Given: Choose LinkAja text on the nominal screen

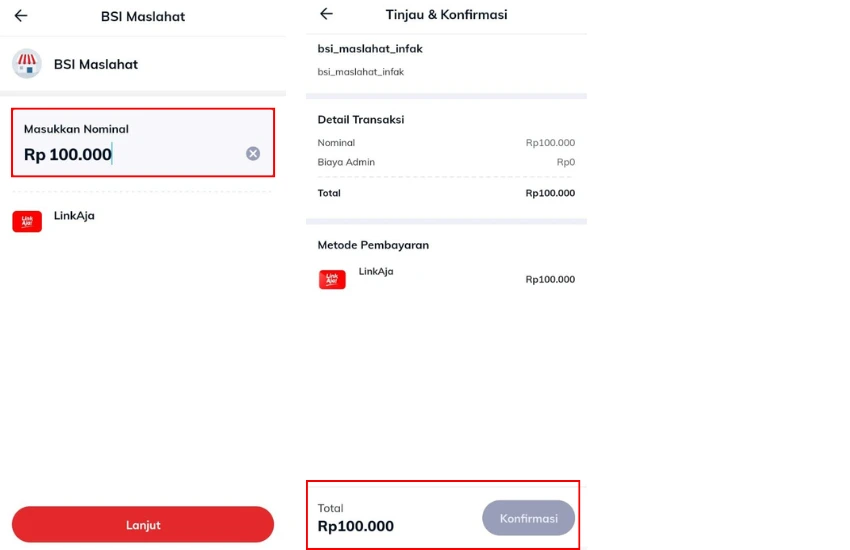Looking at the screenshot, I should pyautogui.click(x=74, y=215).
